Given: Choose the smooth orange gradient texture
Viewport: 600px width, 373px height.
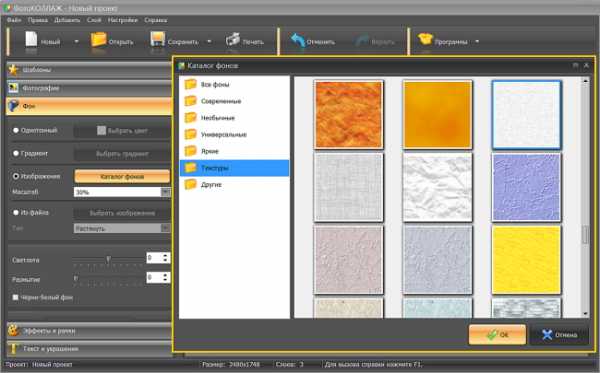Looking at the screenshot, I should coord(437,114).
